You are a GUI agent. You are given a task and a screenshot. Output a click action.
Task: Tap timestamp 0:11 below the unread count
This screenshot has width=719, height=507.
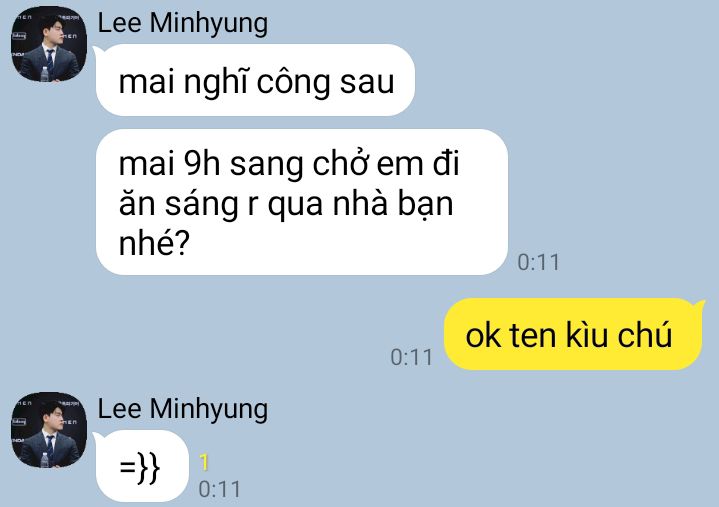219,489
